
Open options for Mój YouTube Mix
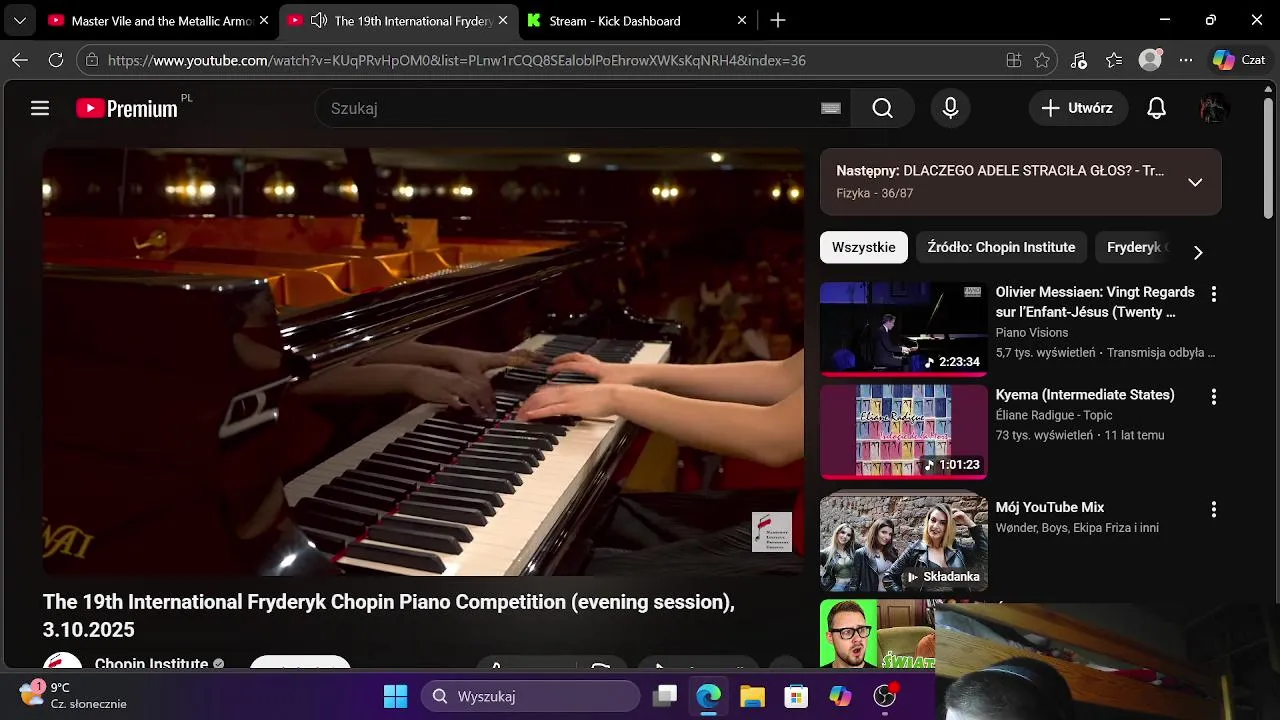click(x=1214, y=509)
